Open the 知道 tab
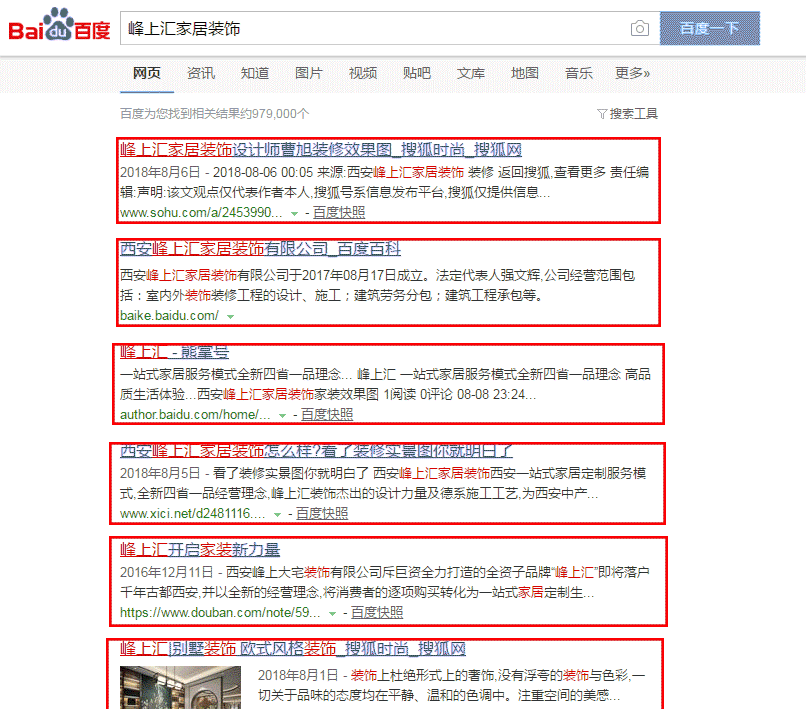Screen dimensions: 806x709 click(x=255, y=74)
